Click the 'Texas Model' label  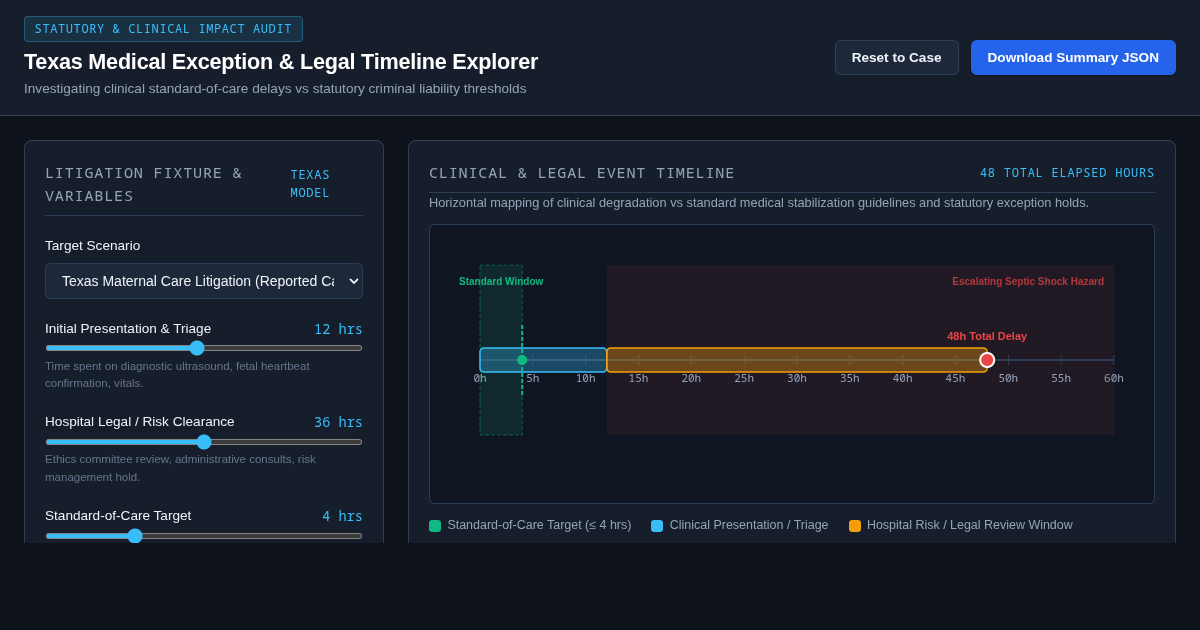pyautogui.click(x=310, y=184)
